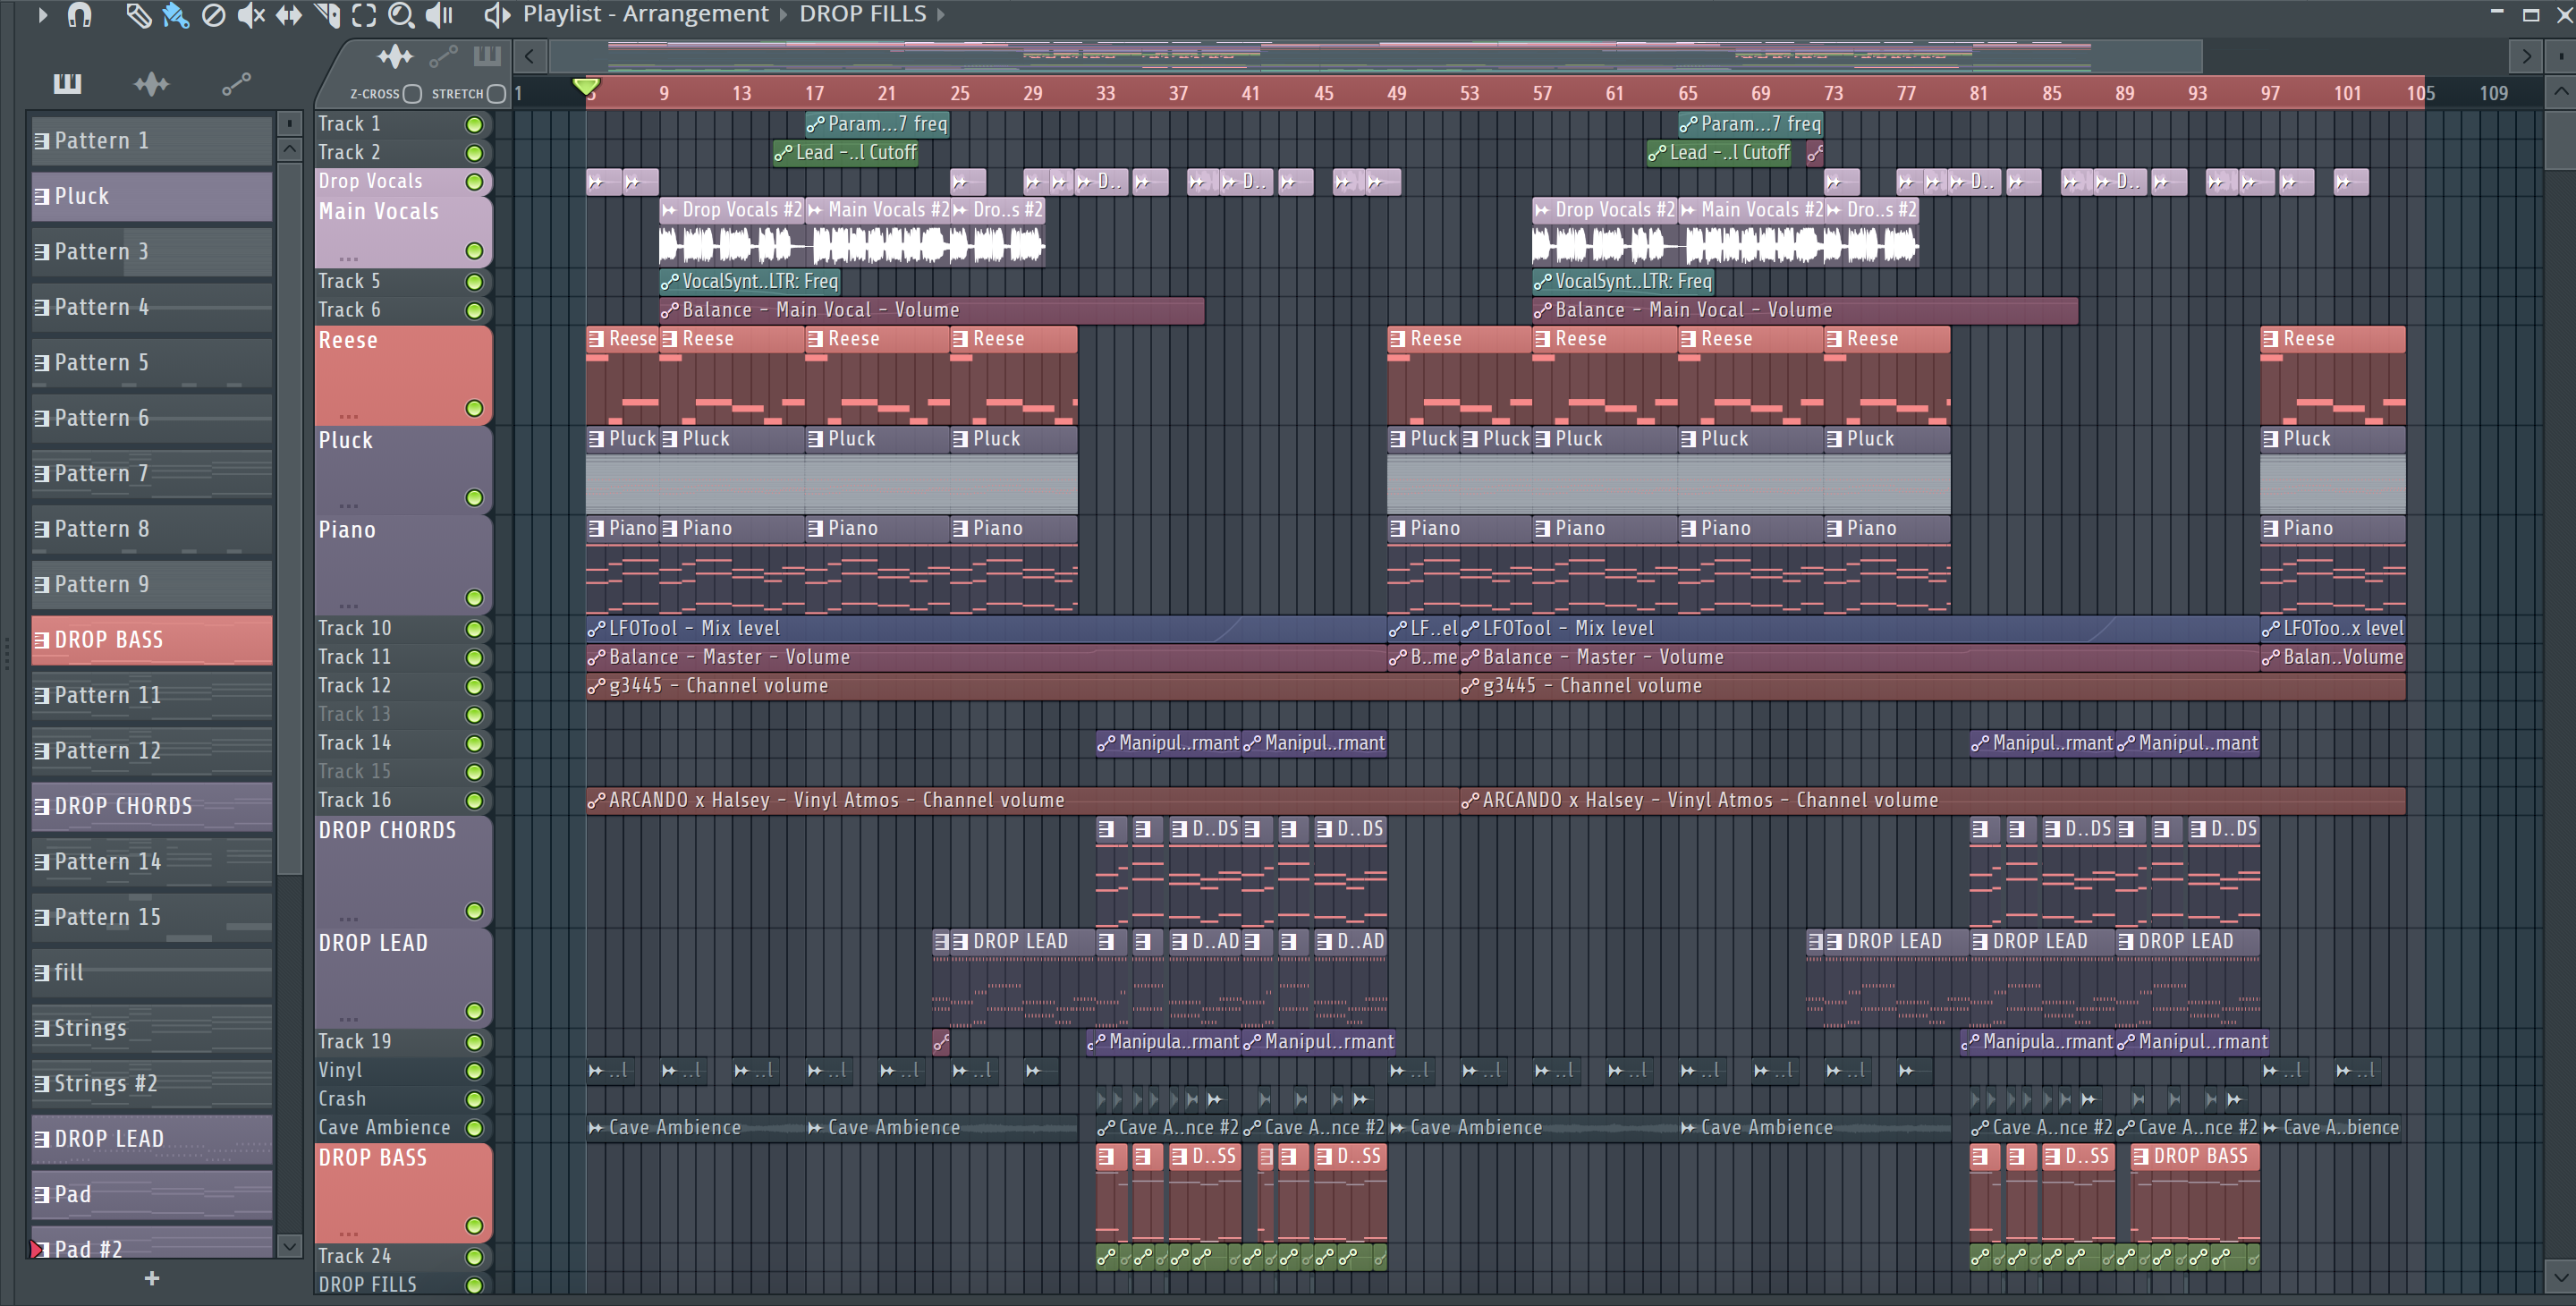Open the Playlist options menu arrow
This screenshot has width=2576, height=1306.
click(42, 15)
